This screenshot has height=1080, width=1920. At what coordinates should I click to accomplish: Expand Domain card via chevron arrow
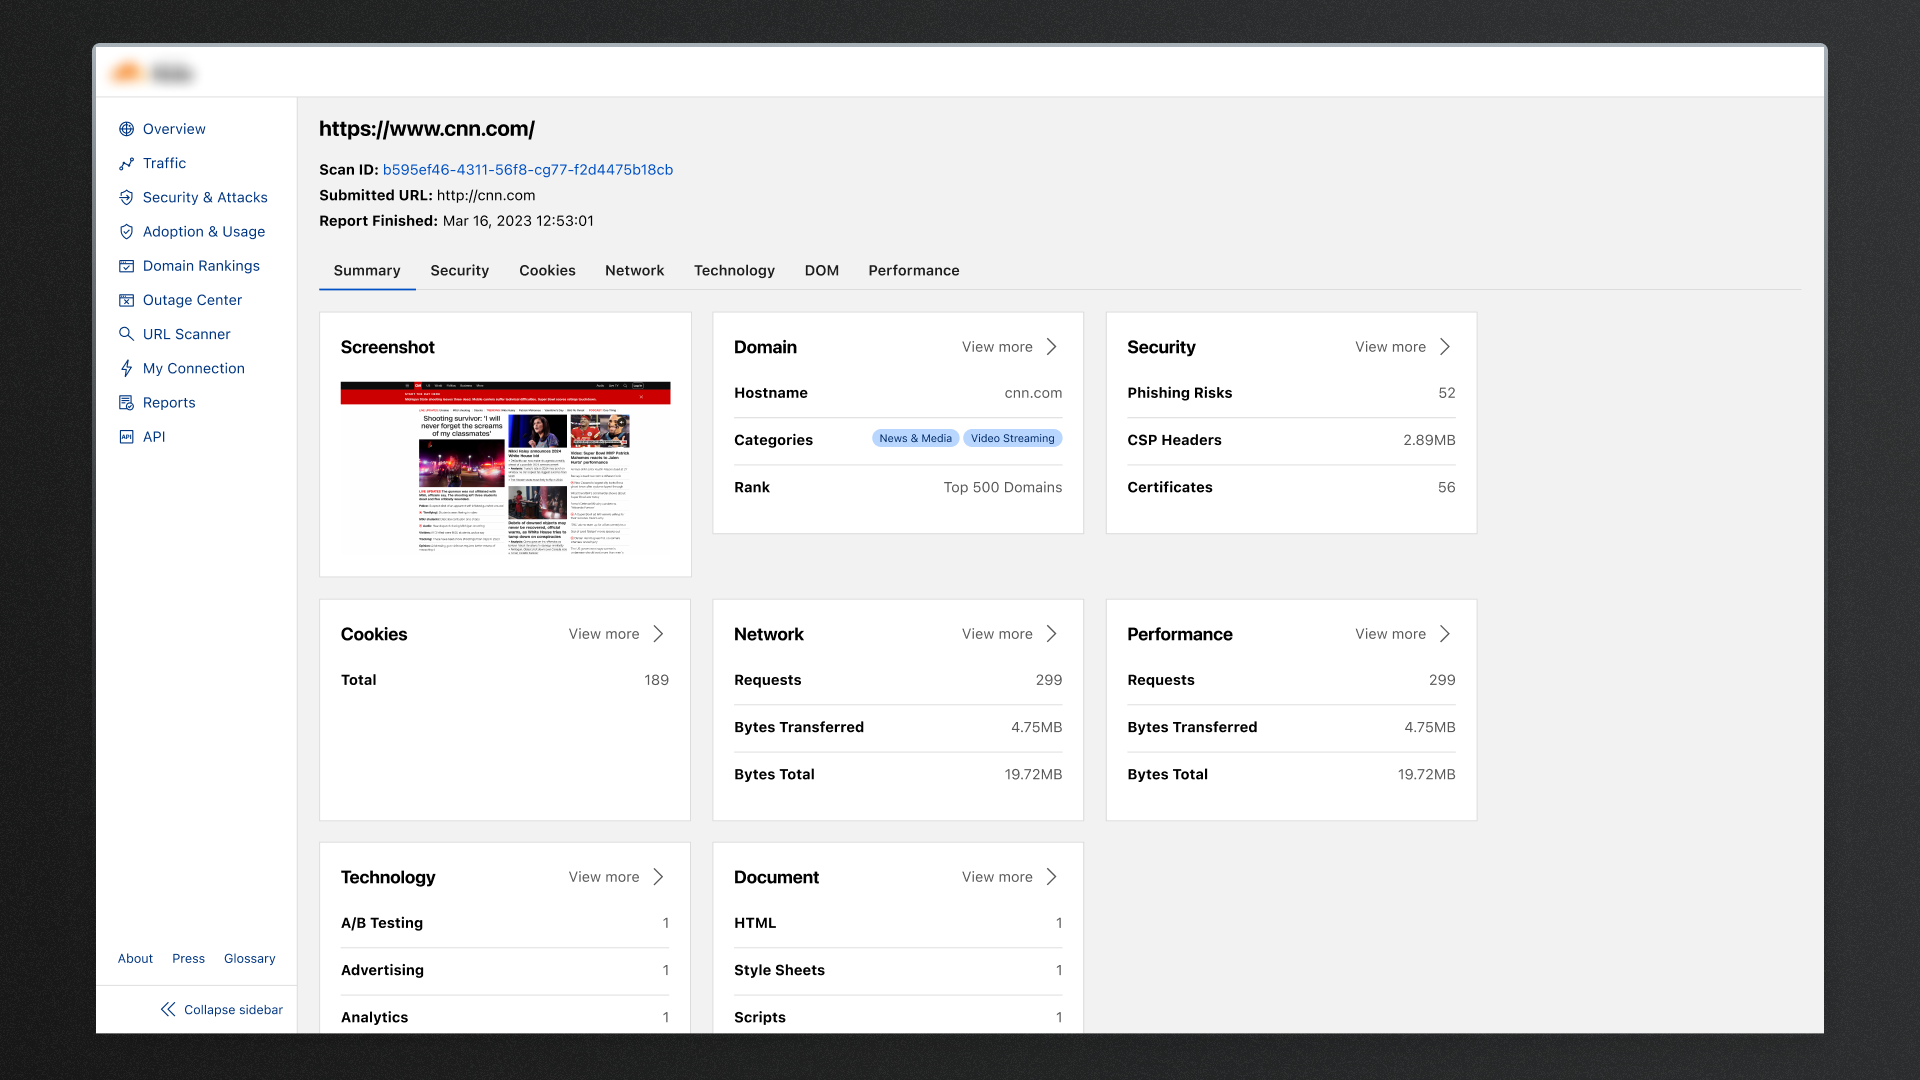pos(1051,347)
